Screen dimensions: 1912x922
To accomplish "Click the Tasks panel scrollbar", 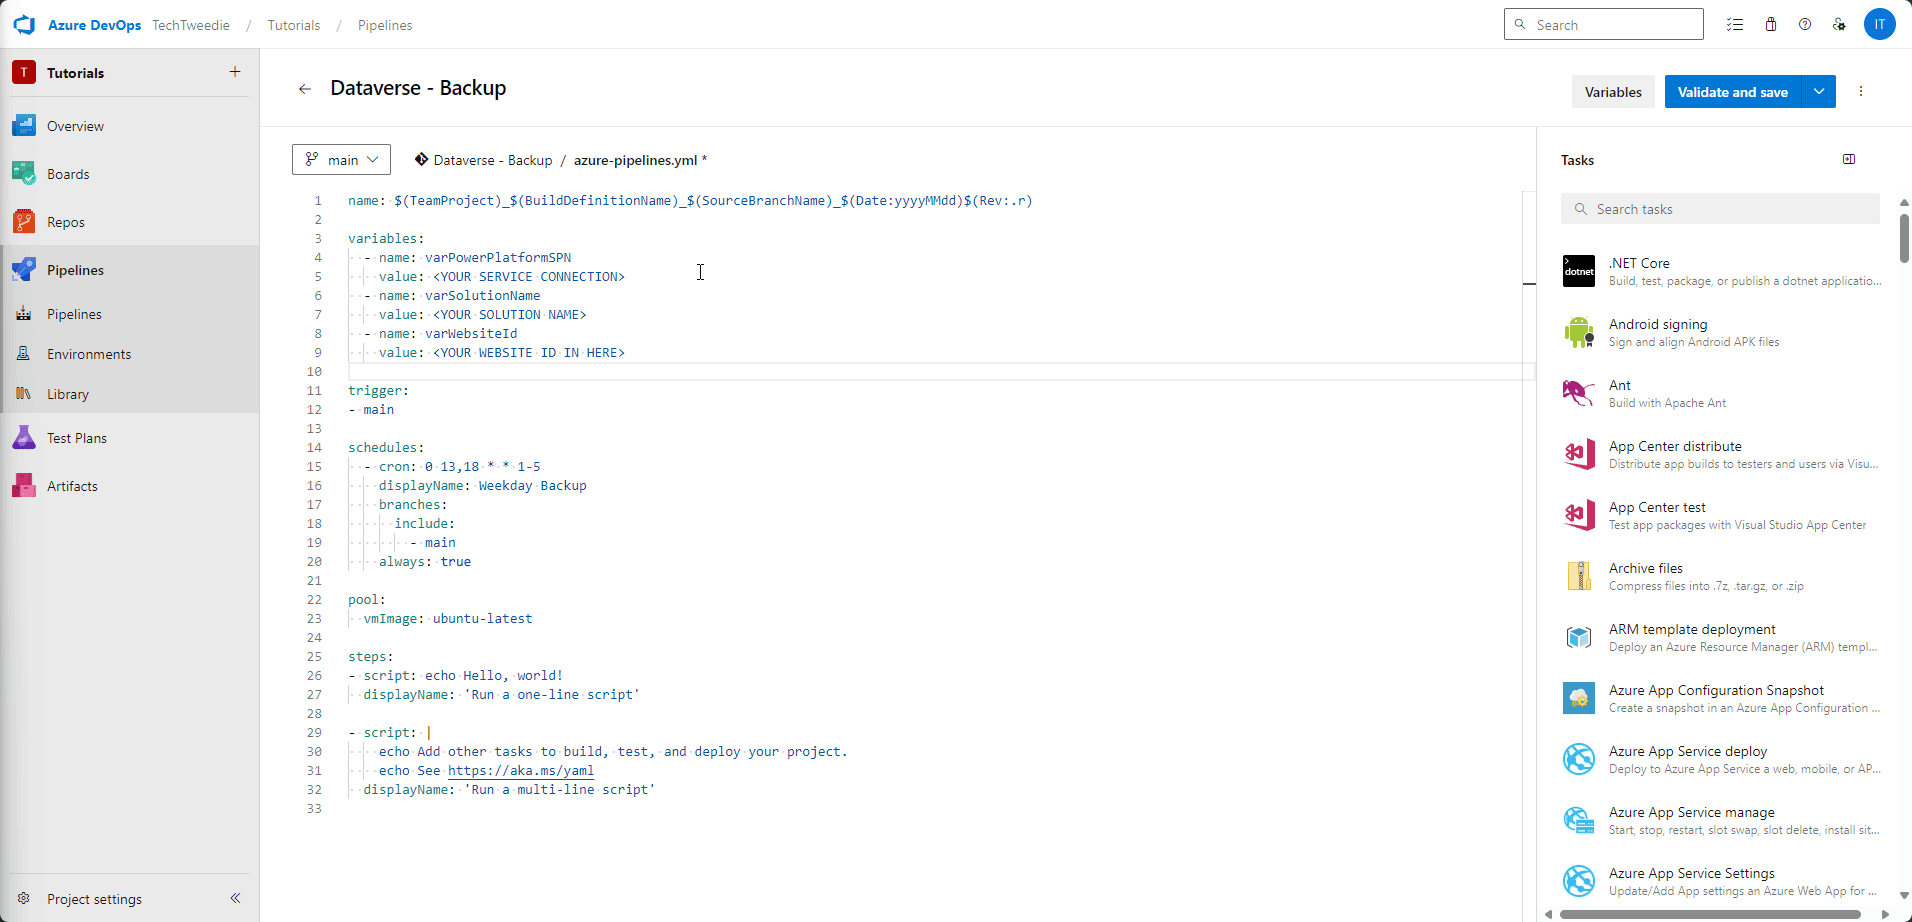I will (x=1903, y=239).
